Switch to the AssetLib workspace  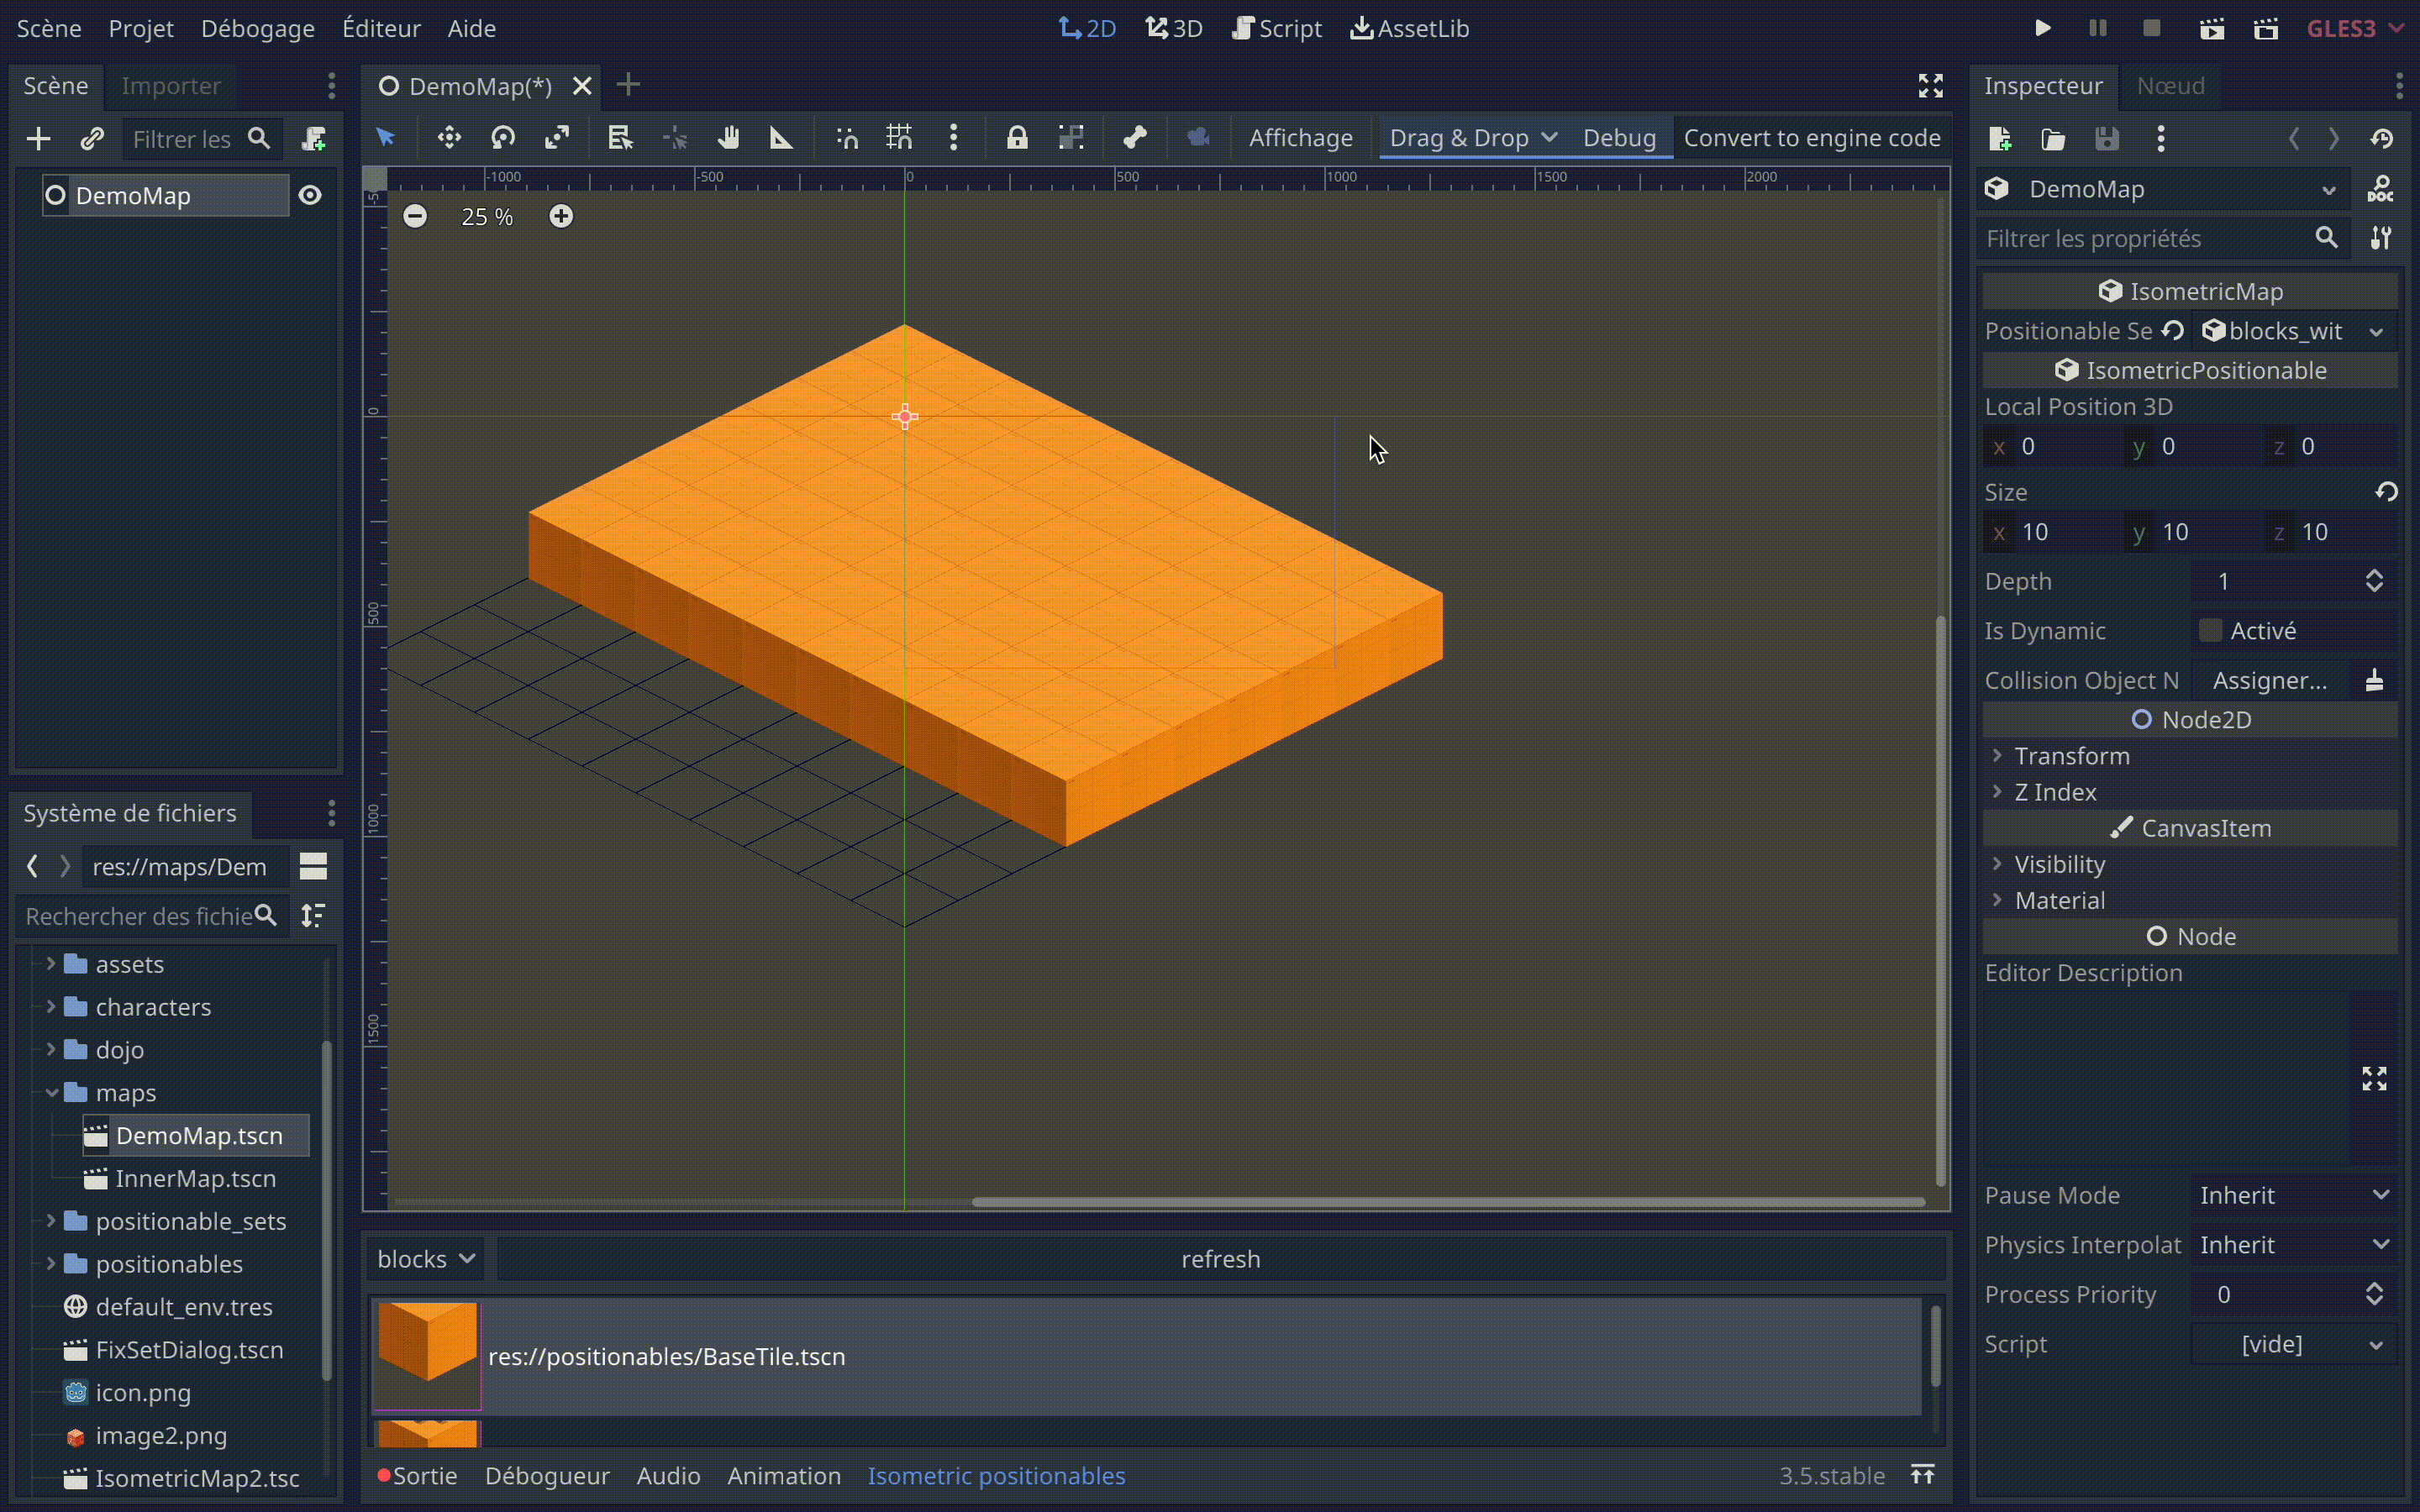(1410, 28)
